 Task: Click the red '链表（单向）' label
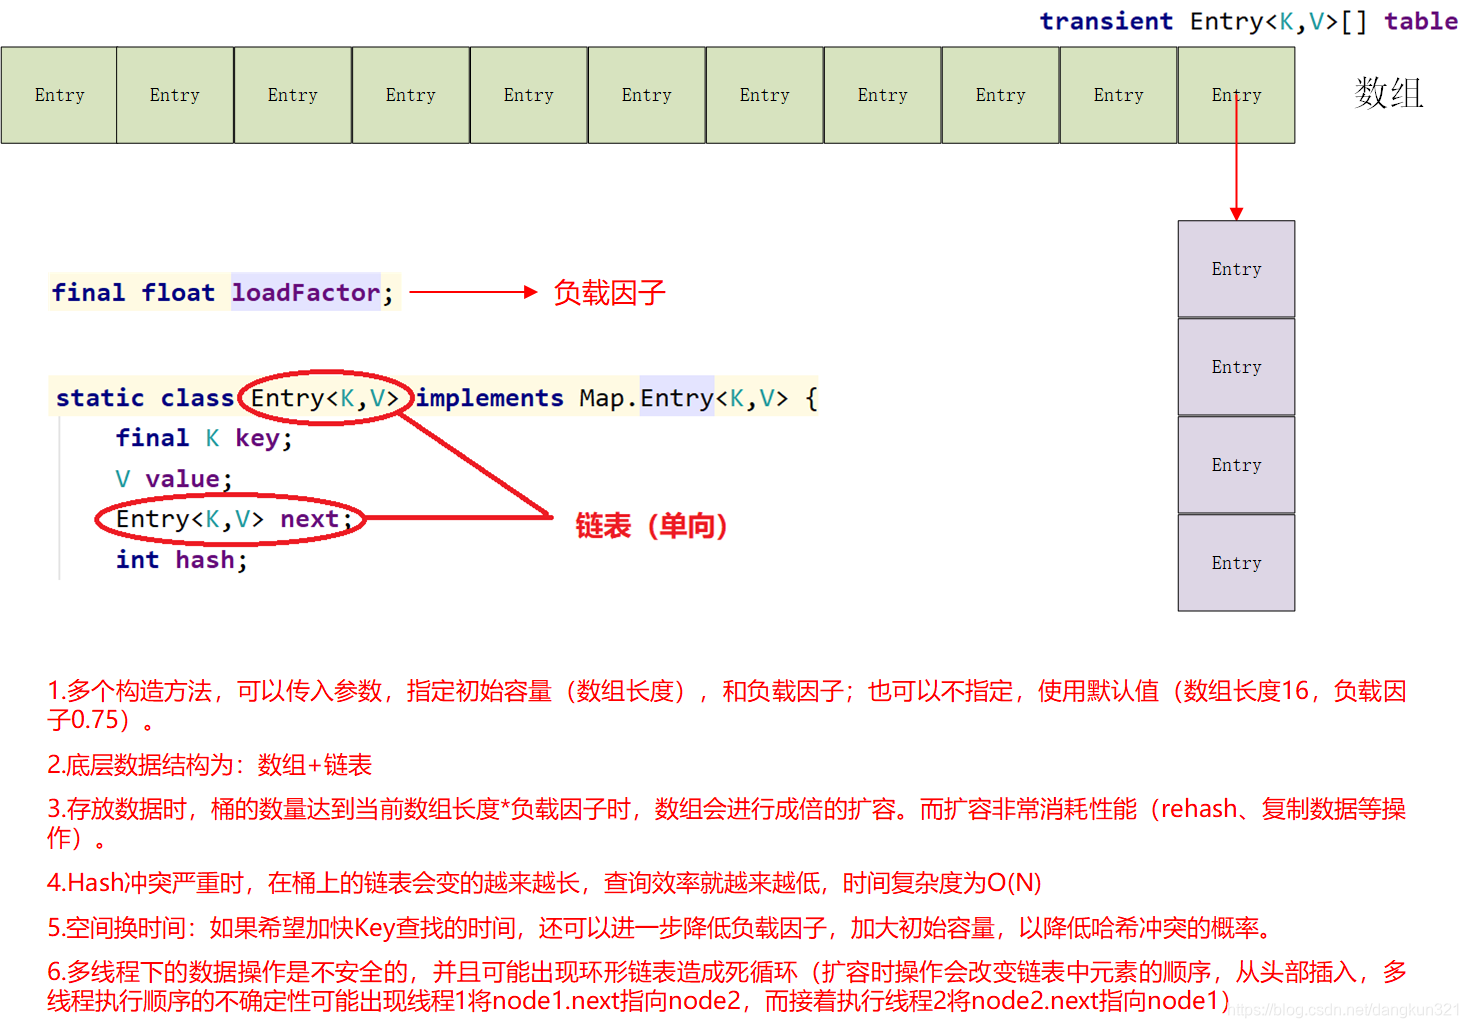[651, 526]
